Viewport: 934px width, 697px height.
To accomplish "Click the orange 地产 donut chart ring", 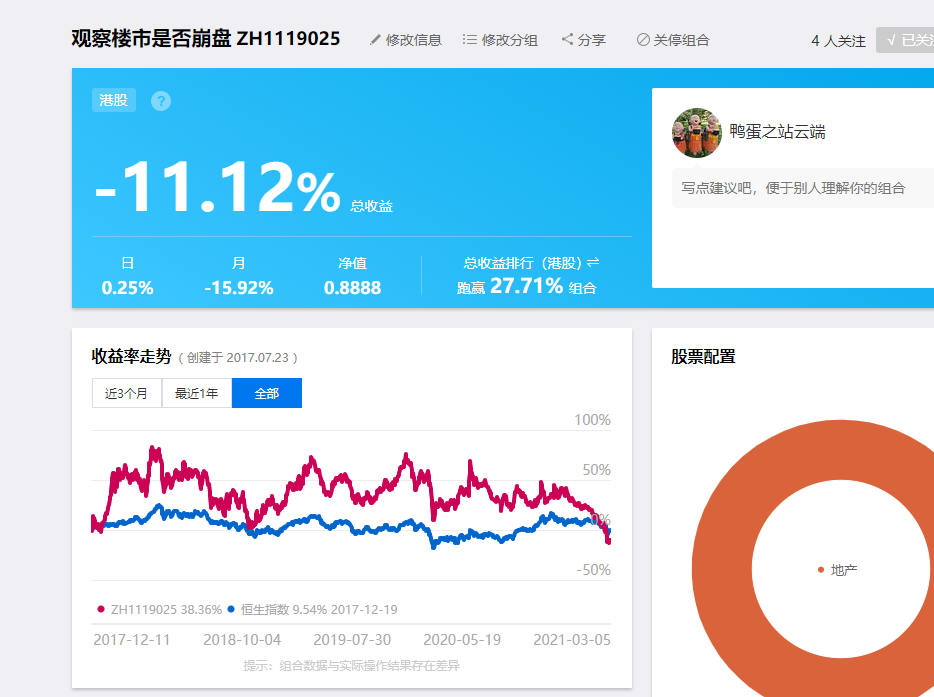I will [x=722, y=570].
